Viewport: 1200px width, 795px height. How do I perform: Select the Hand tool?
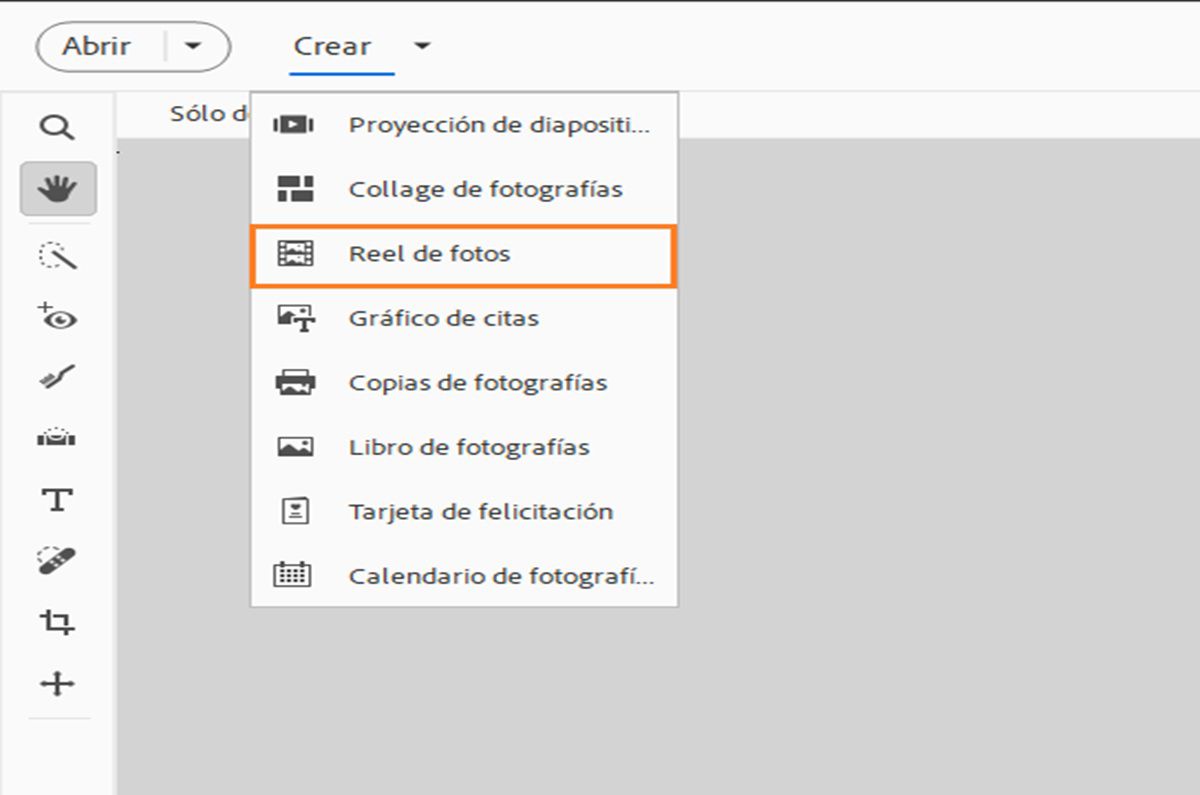tap(58, 188)
